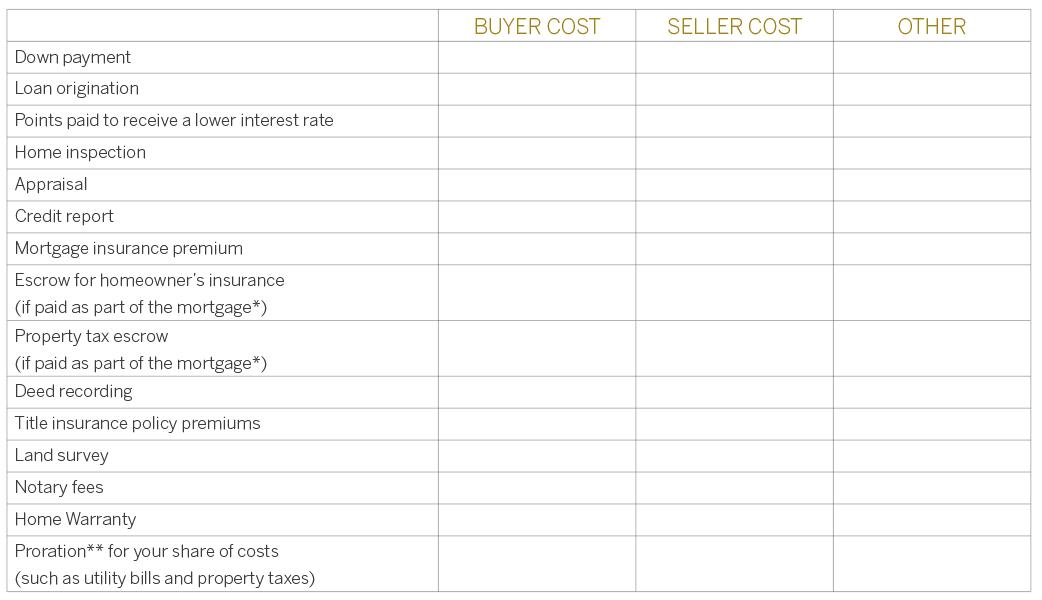The width and height of the screenshot is (1042, 600).
Task: Click Buyer Cost cell for Deed recording
Action: 536,392
